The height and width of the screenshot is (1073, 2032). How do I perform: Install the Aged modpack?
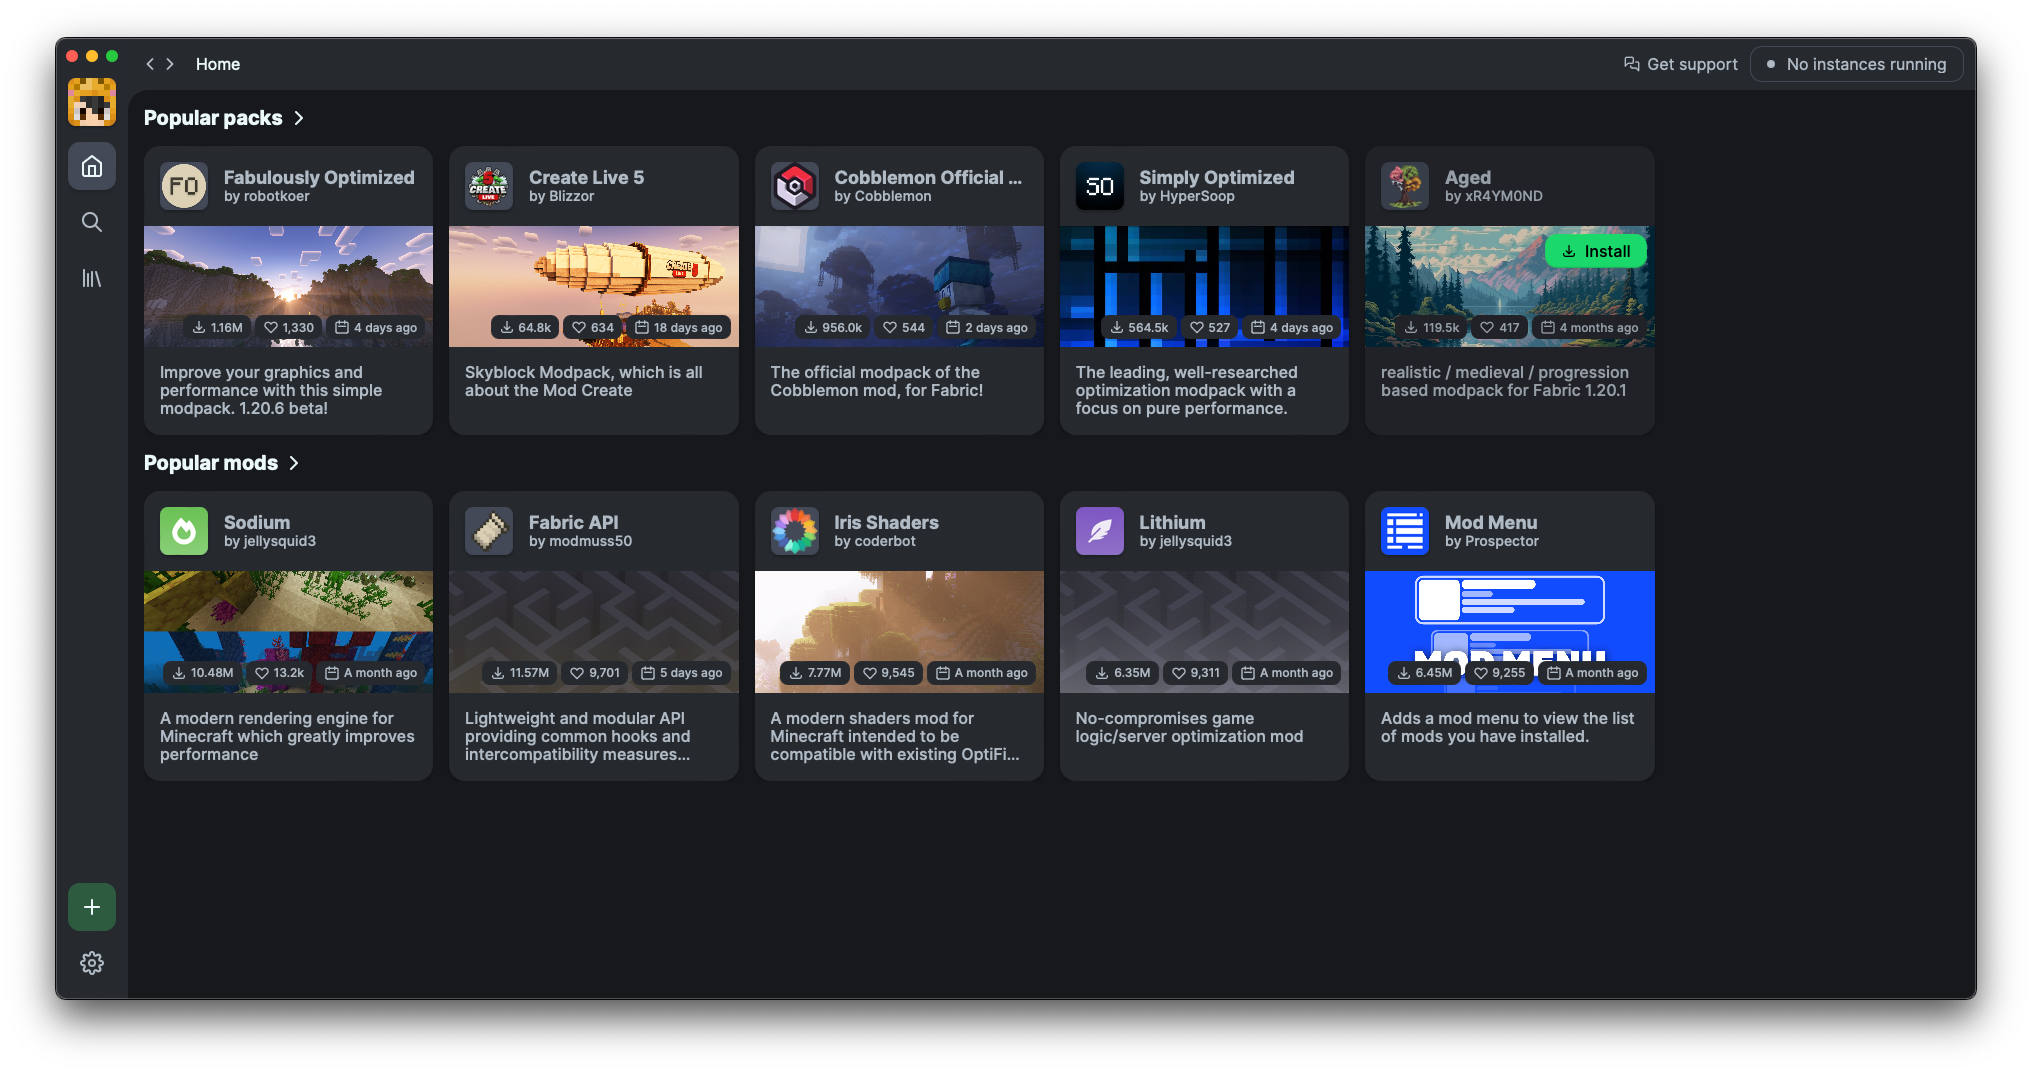(1595, 252)
